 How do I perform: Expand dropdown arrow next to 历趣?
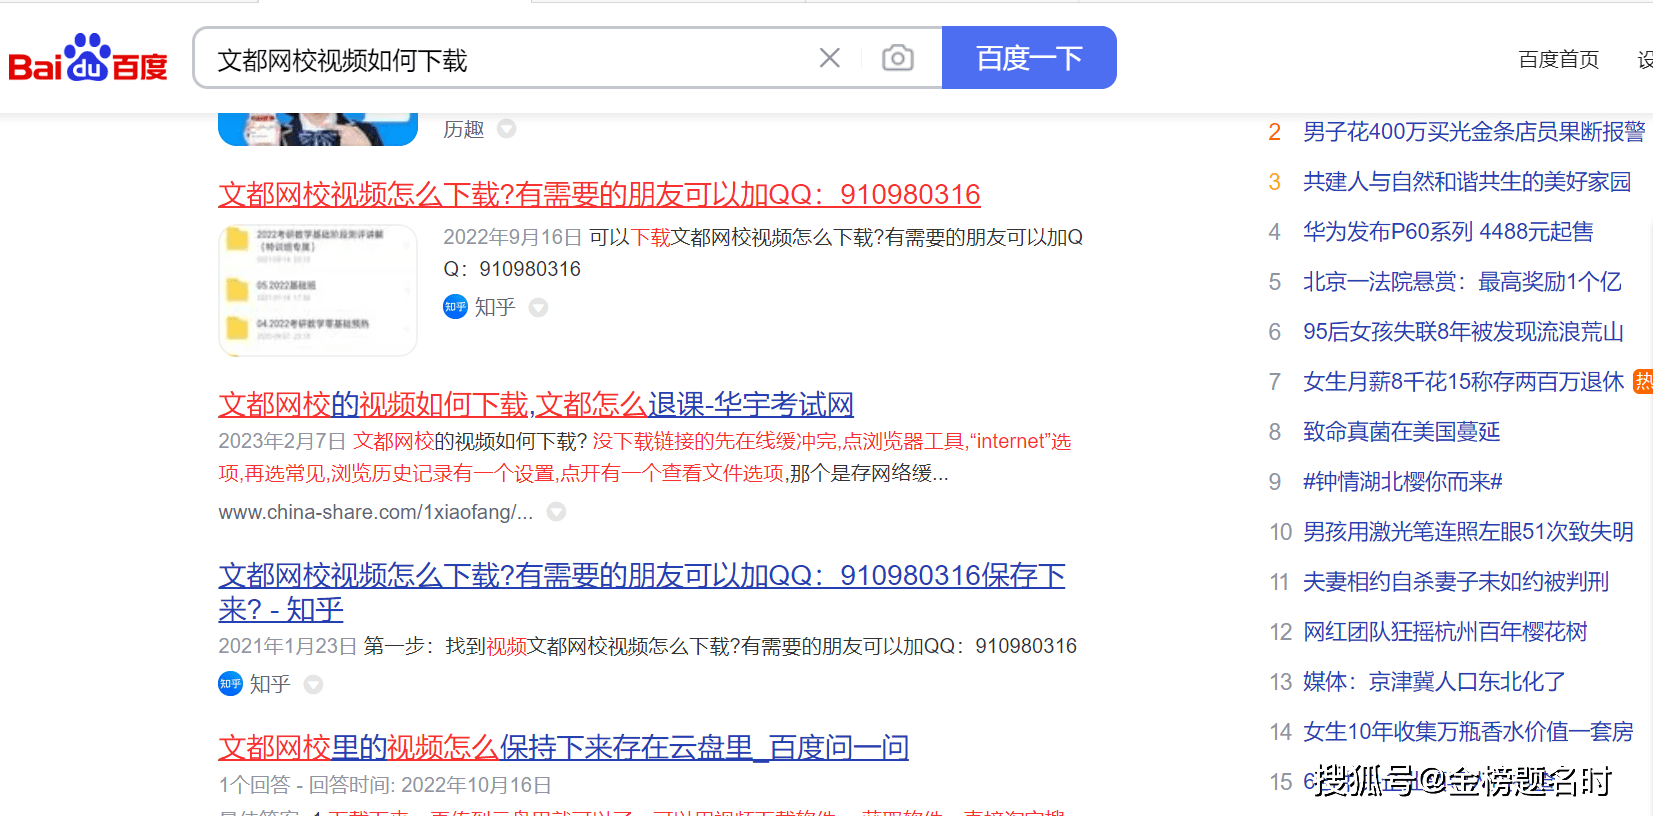pyautogui.click(x=507, y=129)
